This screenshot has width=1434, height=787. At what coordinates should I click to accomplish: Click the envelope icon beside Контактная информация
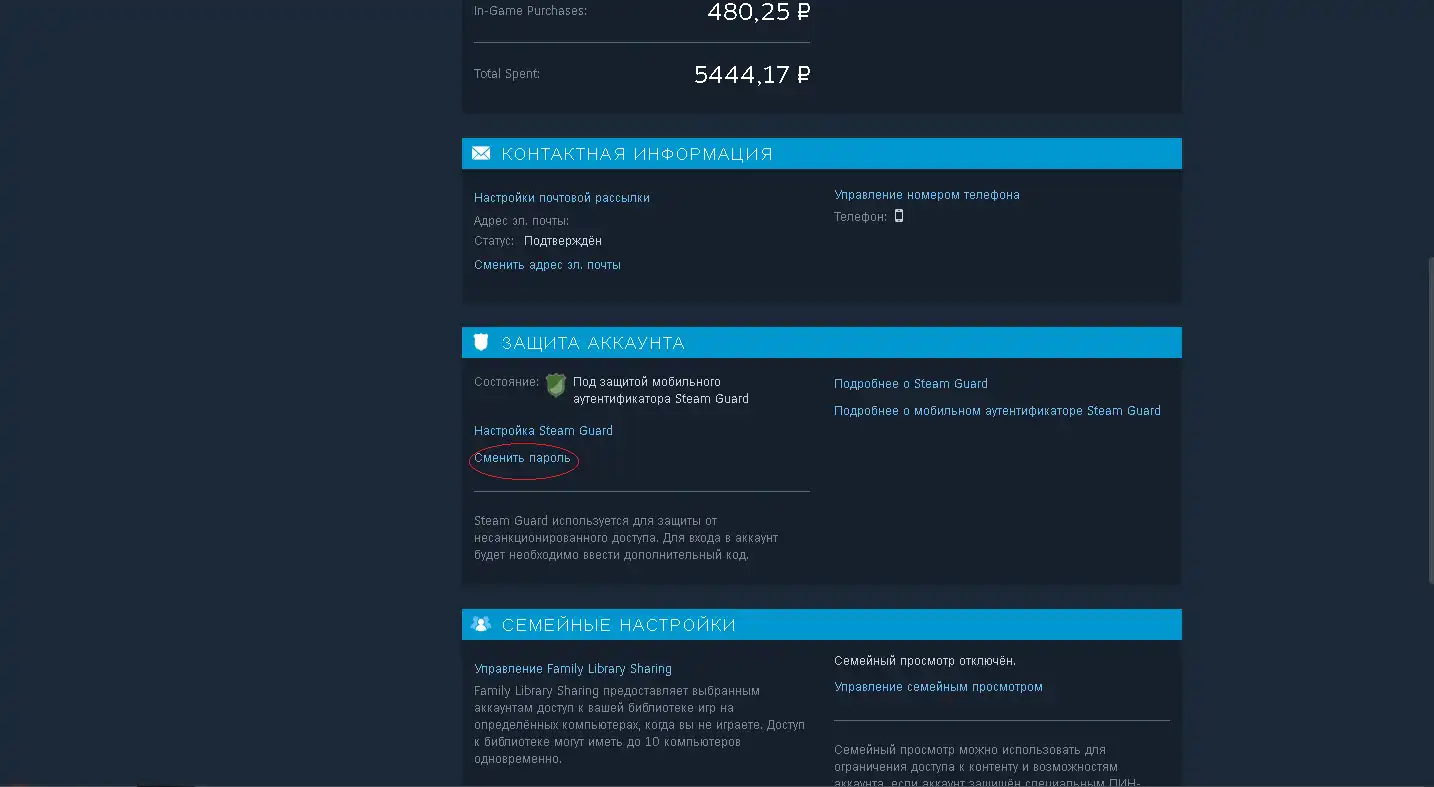click(481, 154)
